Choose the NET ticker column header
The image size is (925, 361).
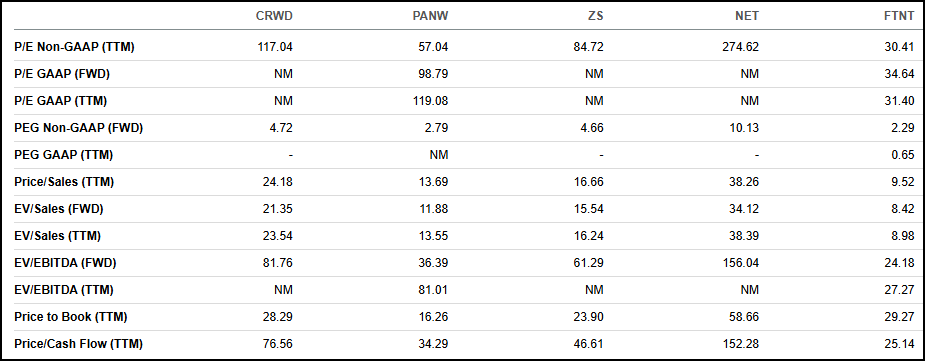(748, 16)
